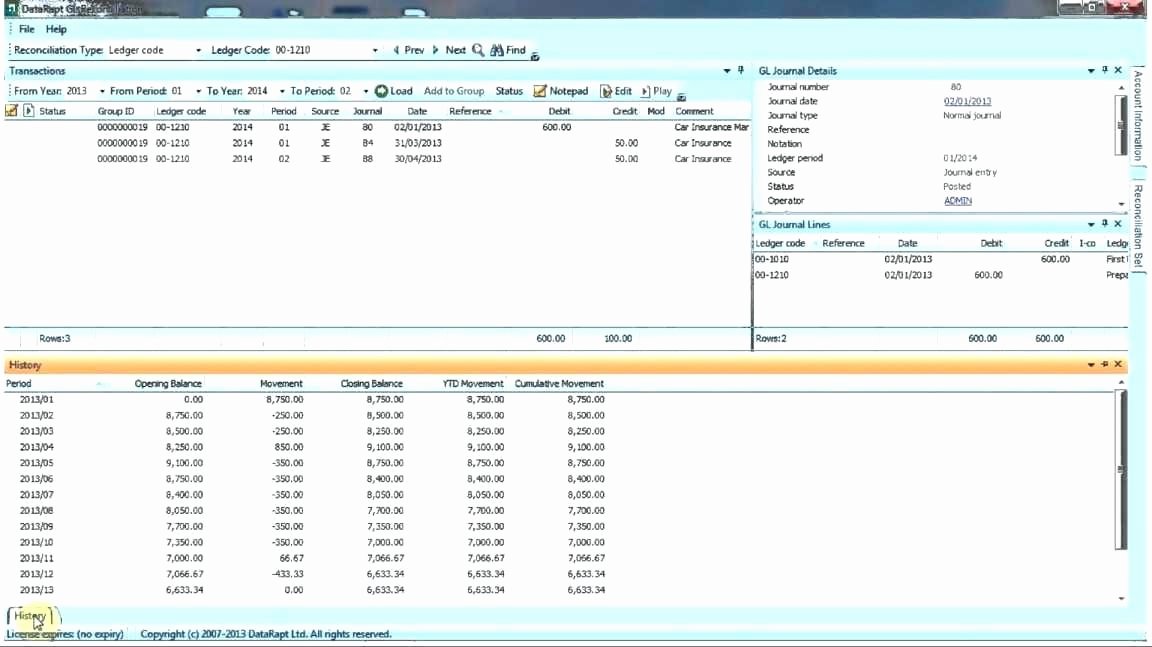This screenshot has width=1152, height=647.
Task: Pin the Transactions panel
Action: (741, 71)
